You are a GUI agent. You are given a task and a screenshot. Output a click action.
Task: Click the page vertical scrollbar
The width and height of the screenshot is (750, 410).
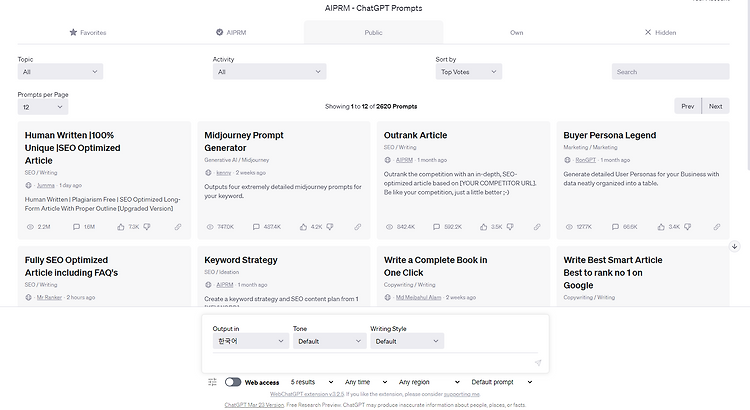coord(748,86)
